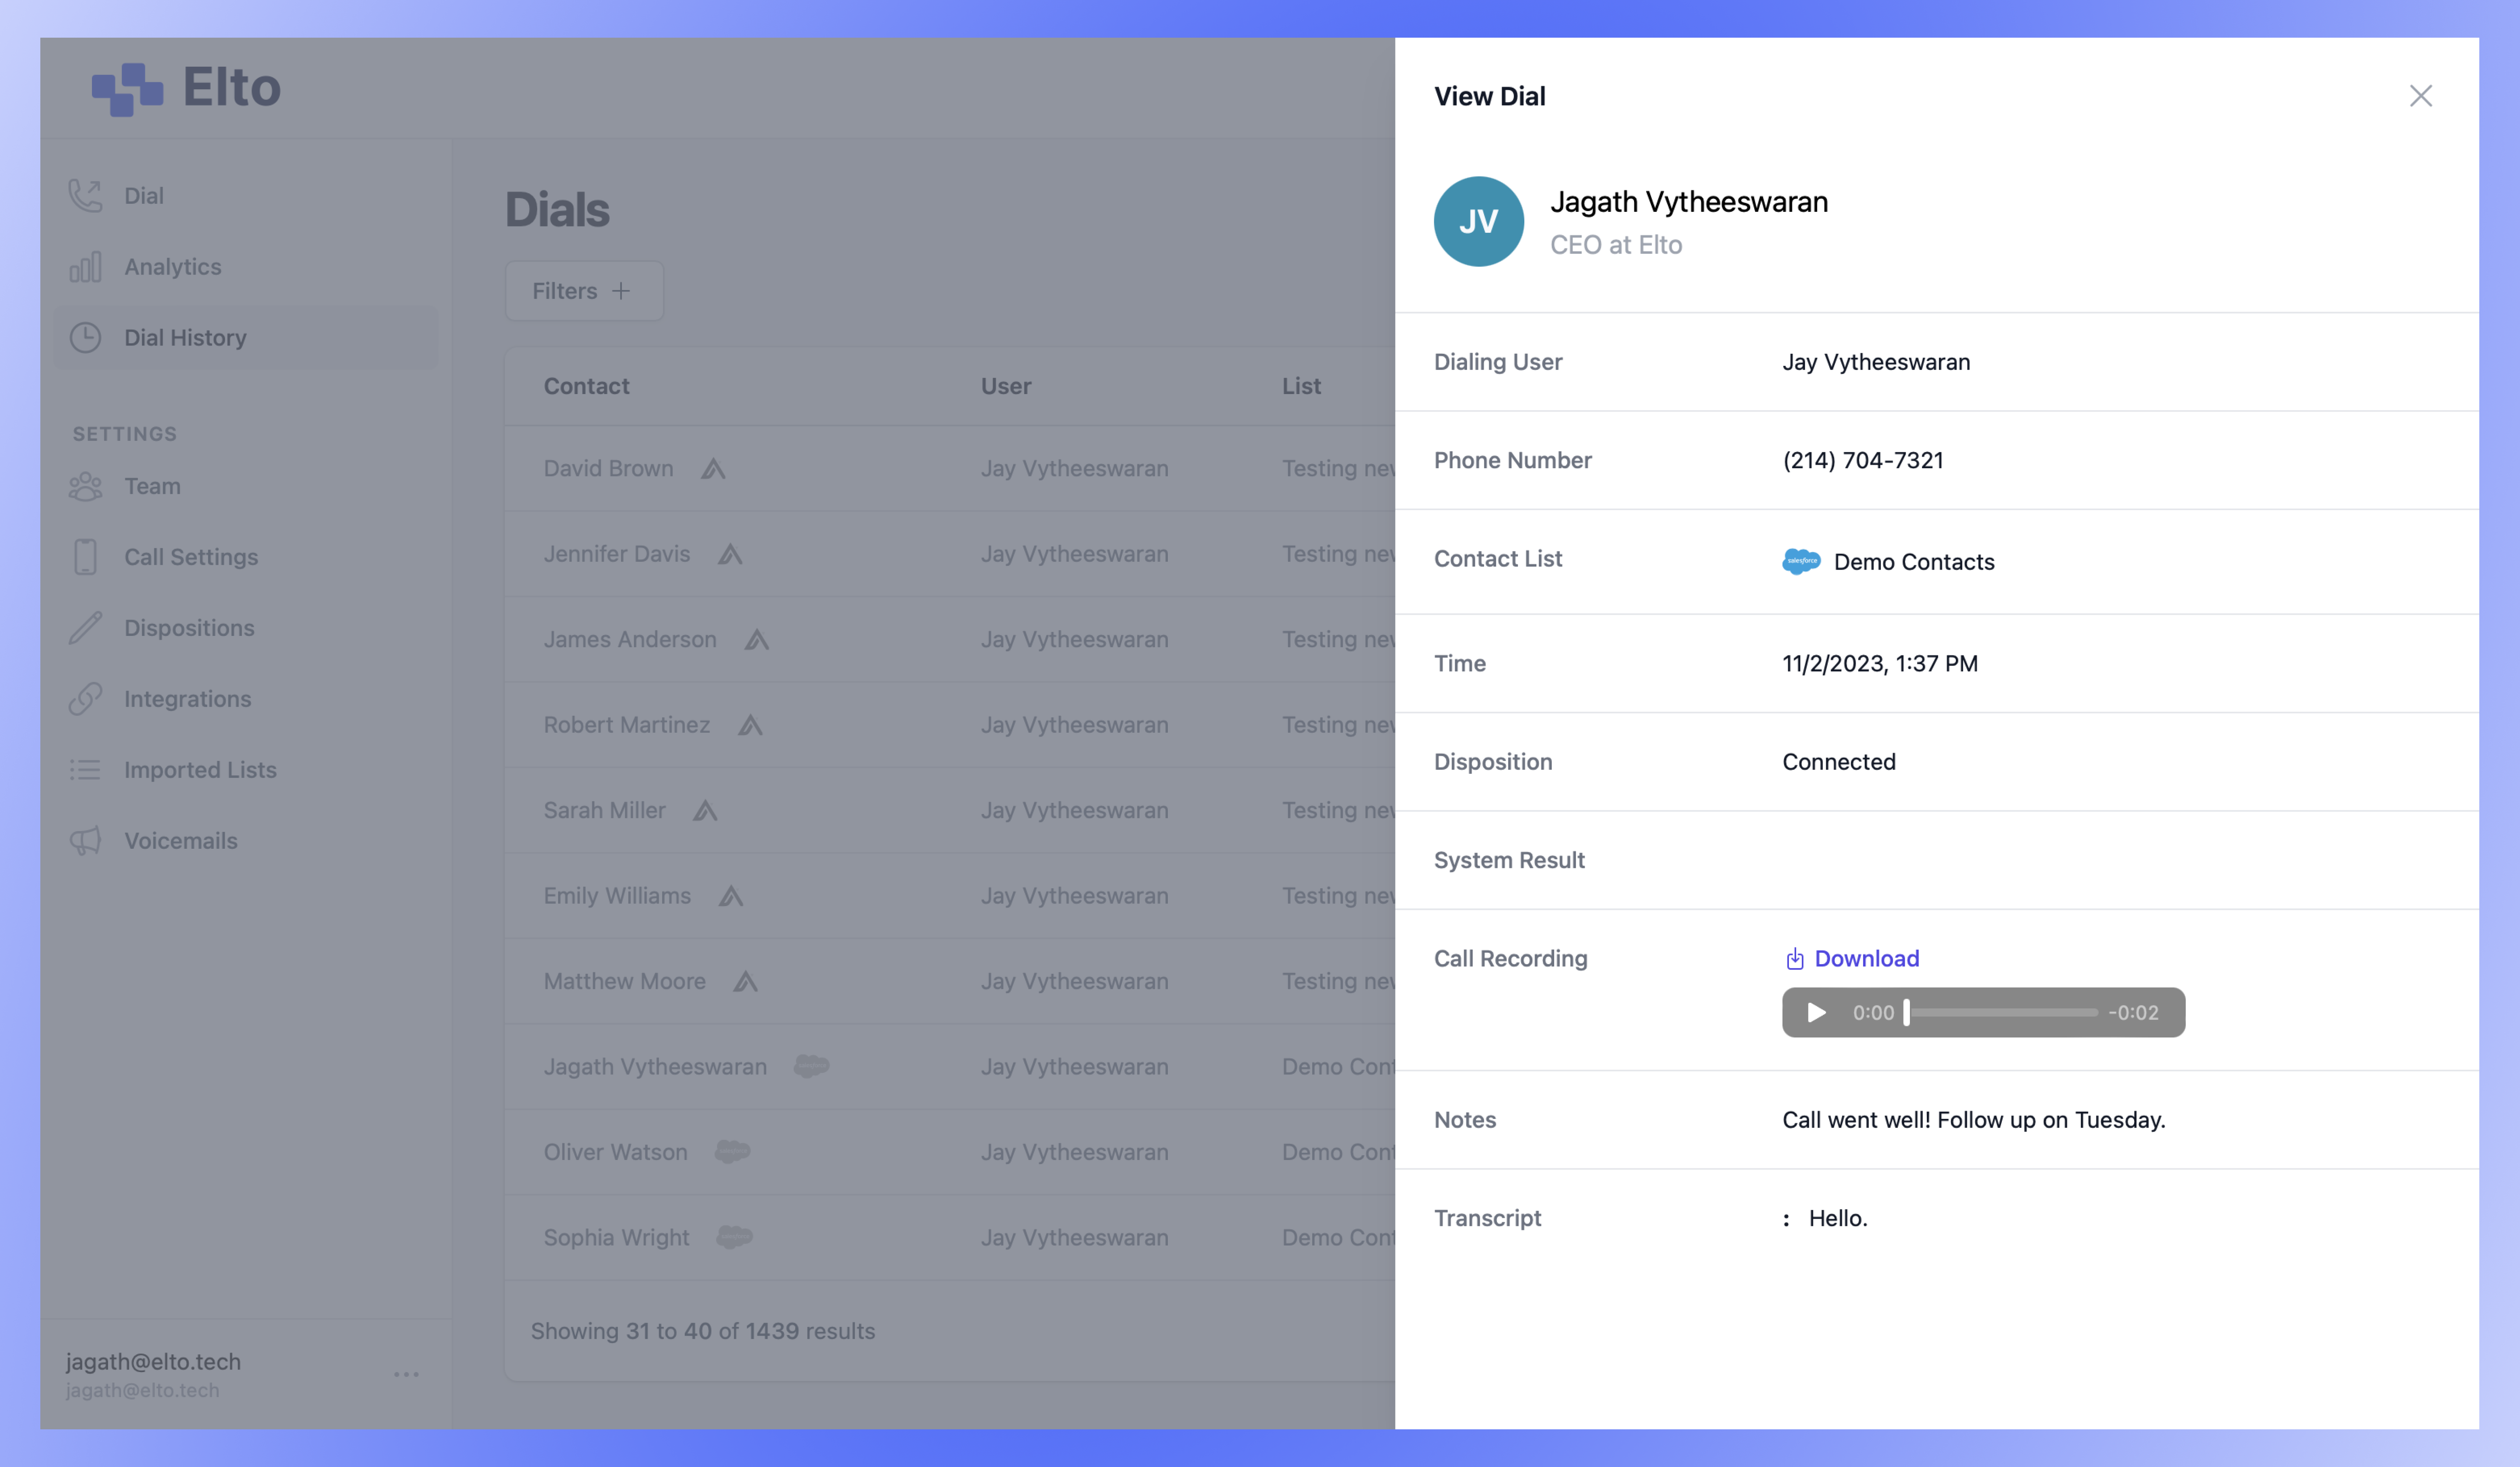Click the Analytics bar chart icon
The height and width of the screenshot is (1467, 2520).
[x=85, y=267]
